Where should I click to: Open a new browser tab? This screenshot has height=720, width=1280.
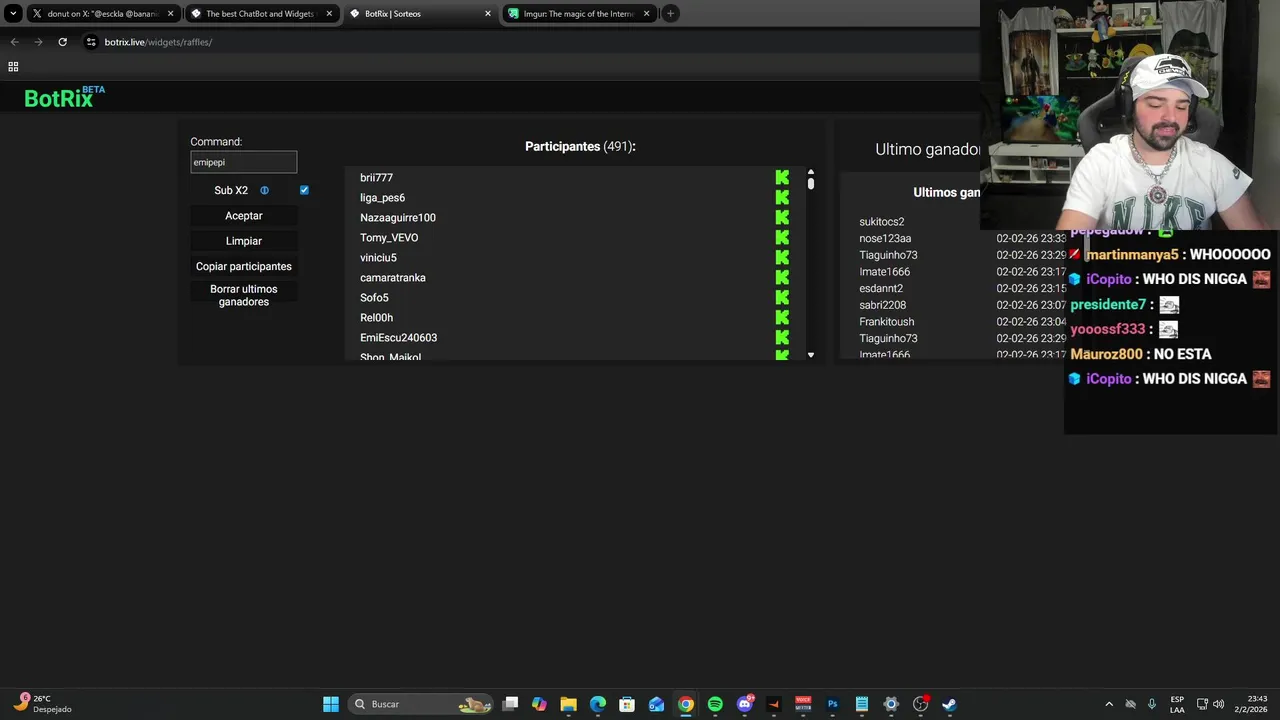coord(670,14)
